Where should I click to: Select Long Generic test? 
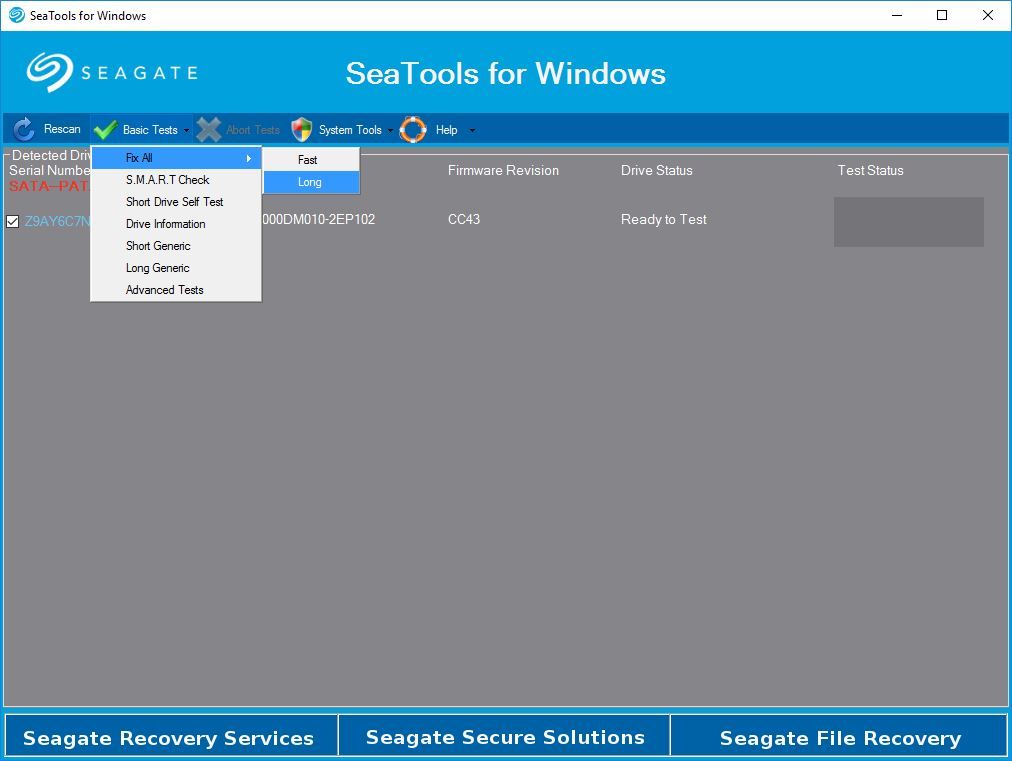[x=176, y=268]
